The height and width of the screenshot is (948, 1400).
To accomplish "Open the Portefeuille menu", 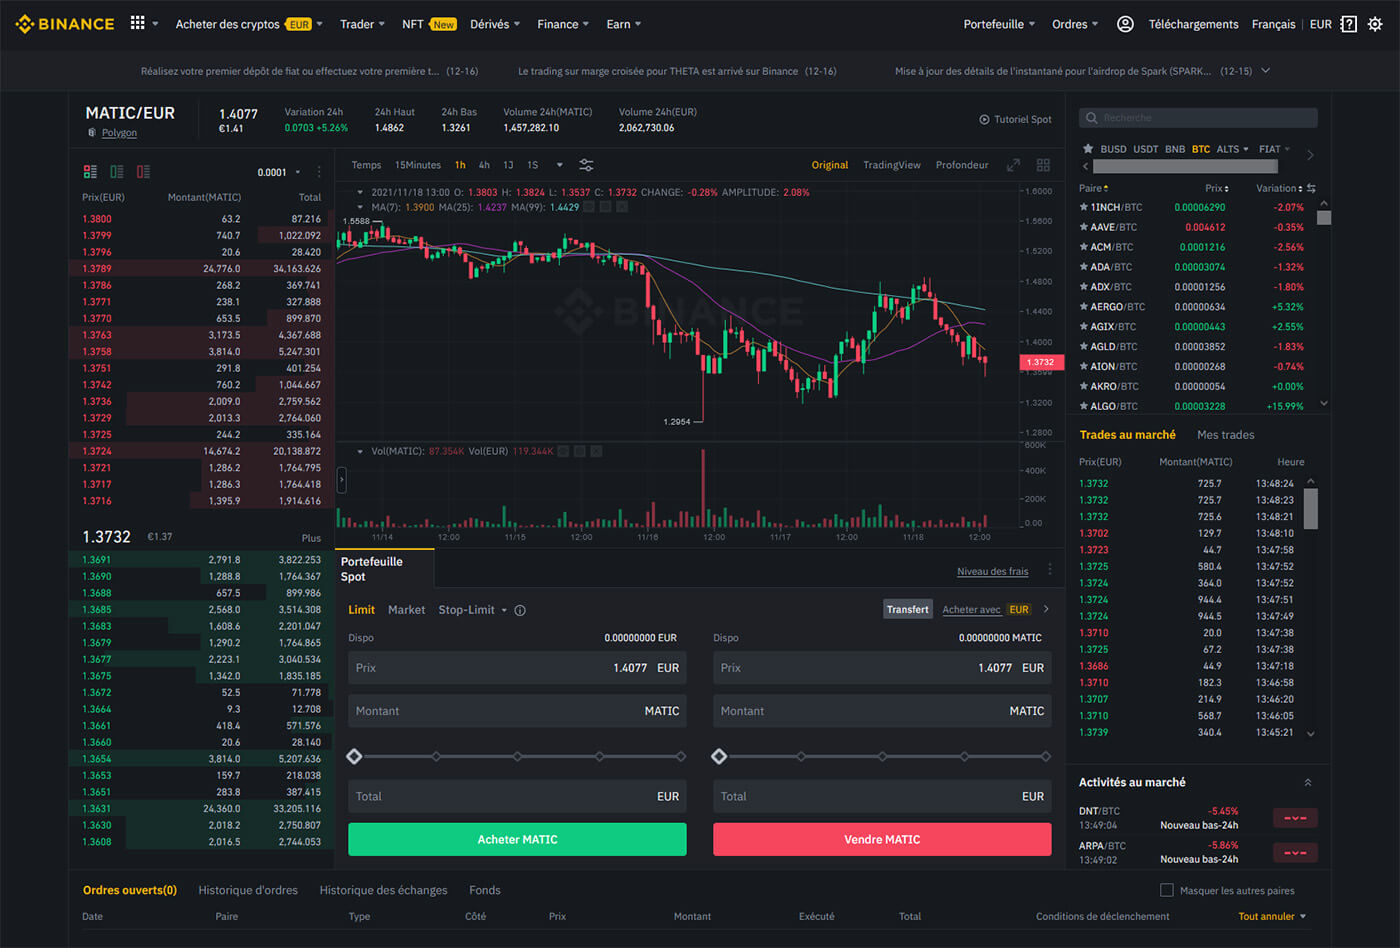I will pyautogui.click(x=999, y=24).
